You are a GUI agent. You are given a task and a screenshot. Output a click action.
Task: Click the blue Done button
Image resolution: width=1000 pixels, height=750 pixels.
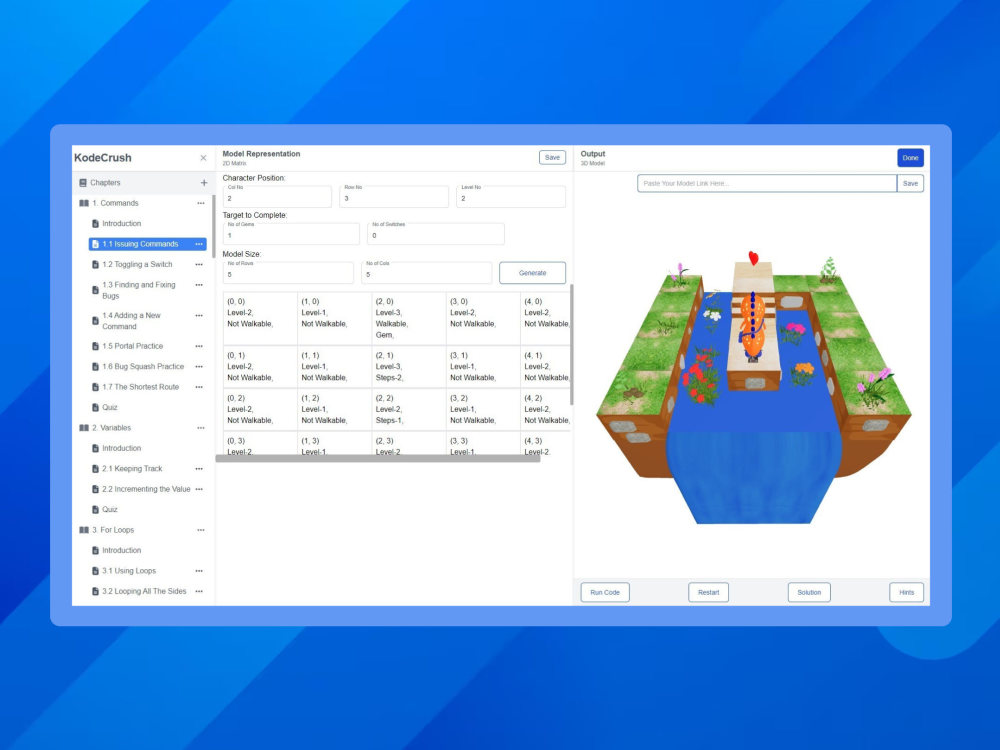tap(910, 158)
